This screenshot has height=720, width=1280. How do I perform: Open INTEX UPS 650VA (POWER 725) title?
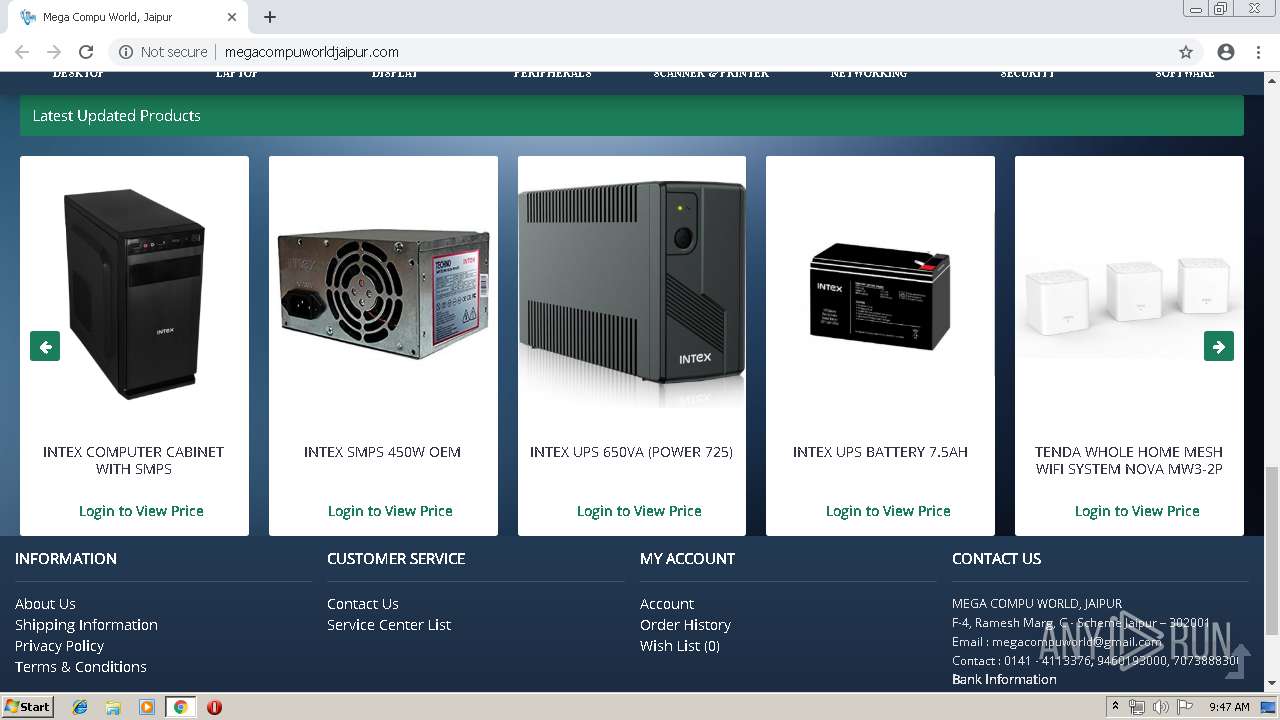coord(632,452)
